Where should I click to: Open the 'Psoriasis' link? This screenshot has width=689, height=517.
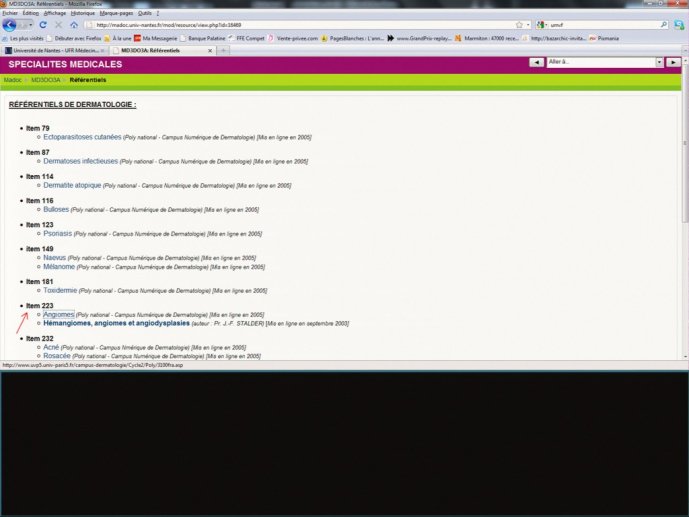(58, 234)
